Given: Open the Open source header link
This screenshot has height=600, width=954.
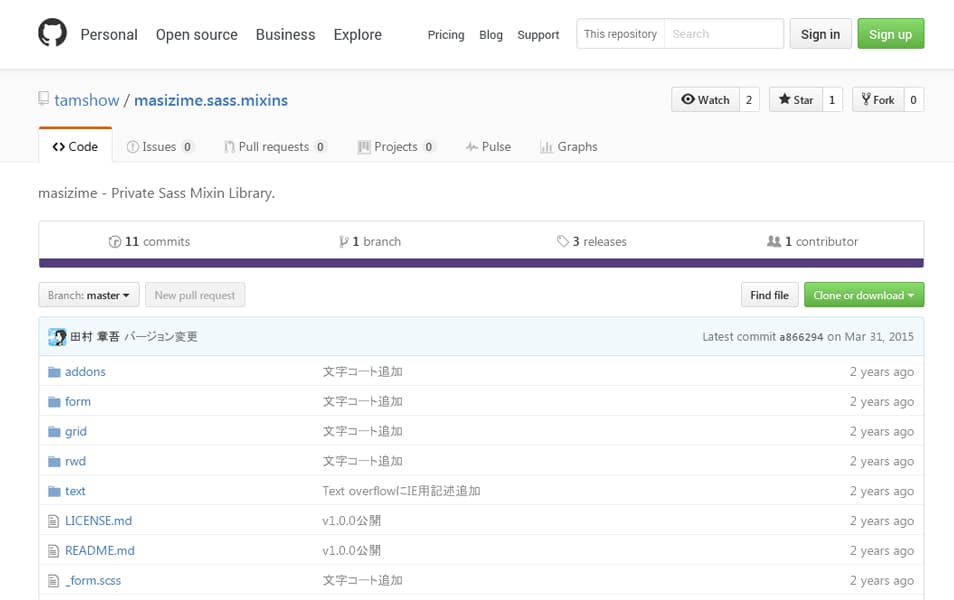Looking at the screenshot, I should click(x=197, y=35).
